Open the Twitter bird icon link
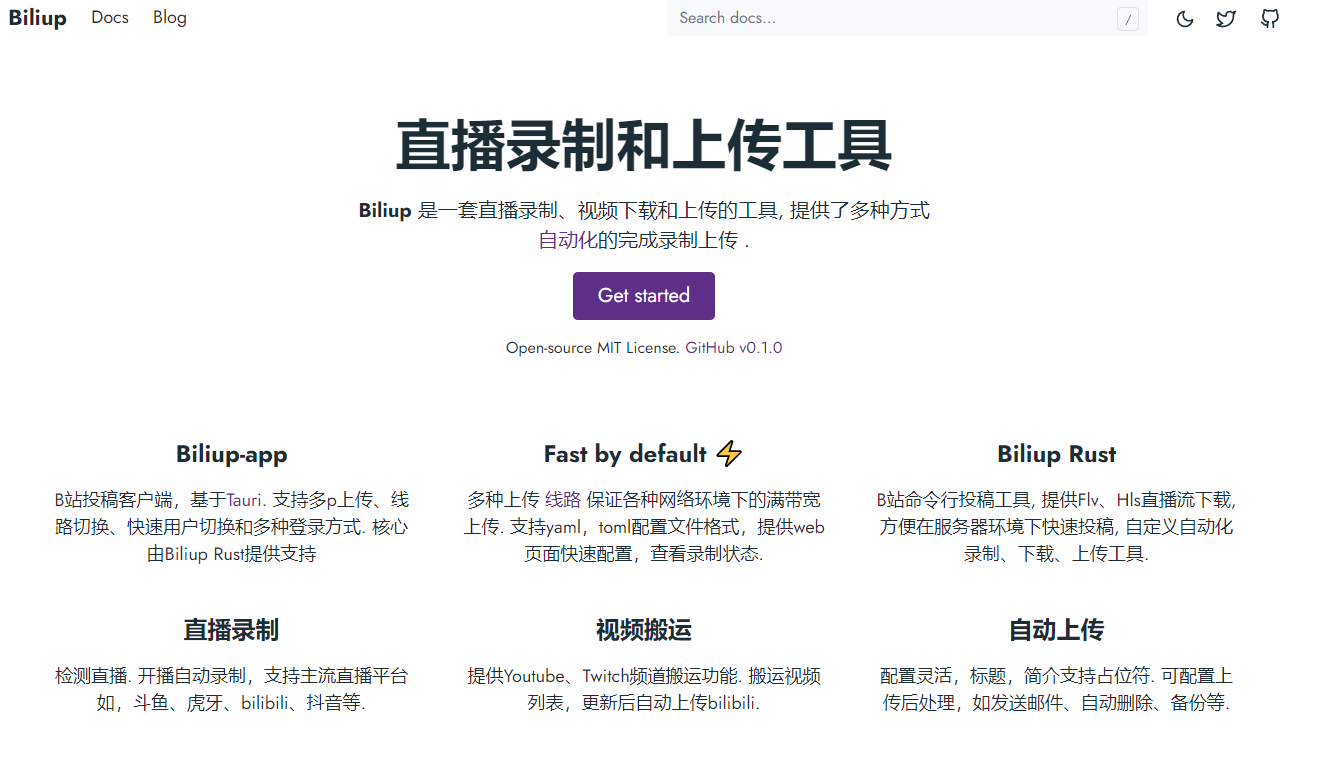1322x773 pixels. point(1226,19)
